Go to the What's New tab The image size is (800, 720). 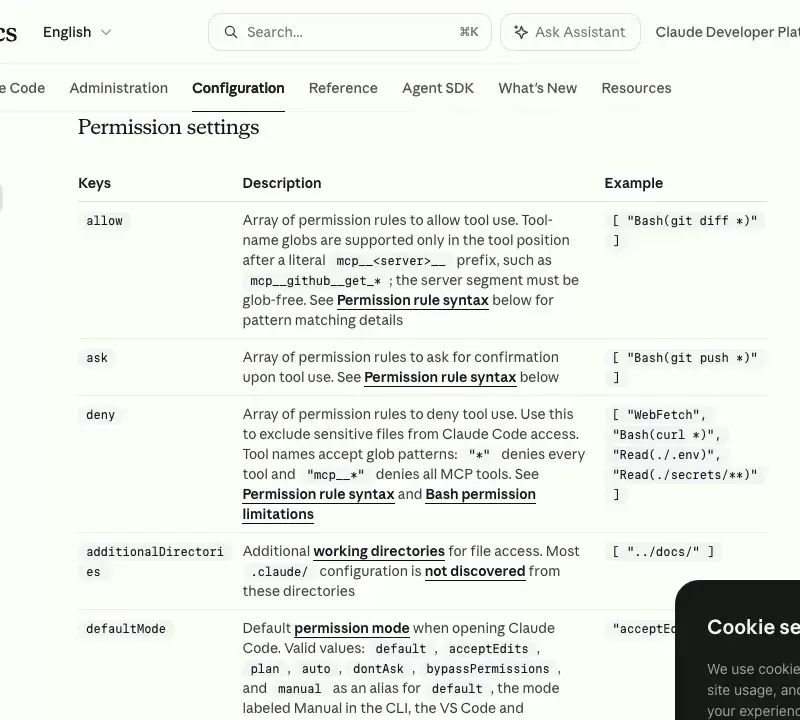(537, 88)
